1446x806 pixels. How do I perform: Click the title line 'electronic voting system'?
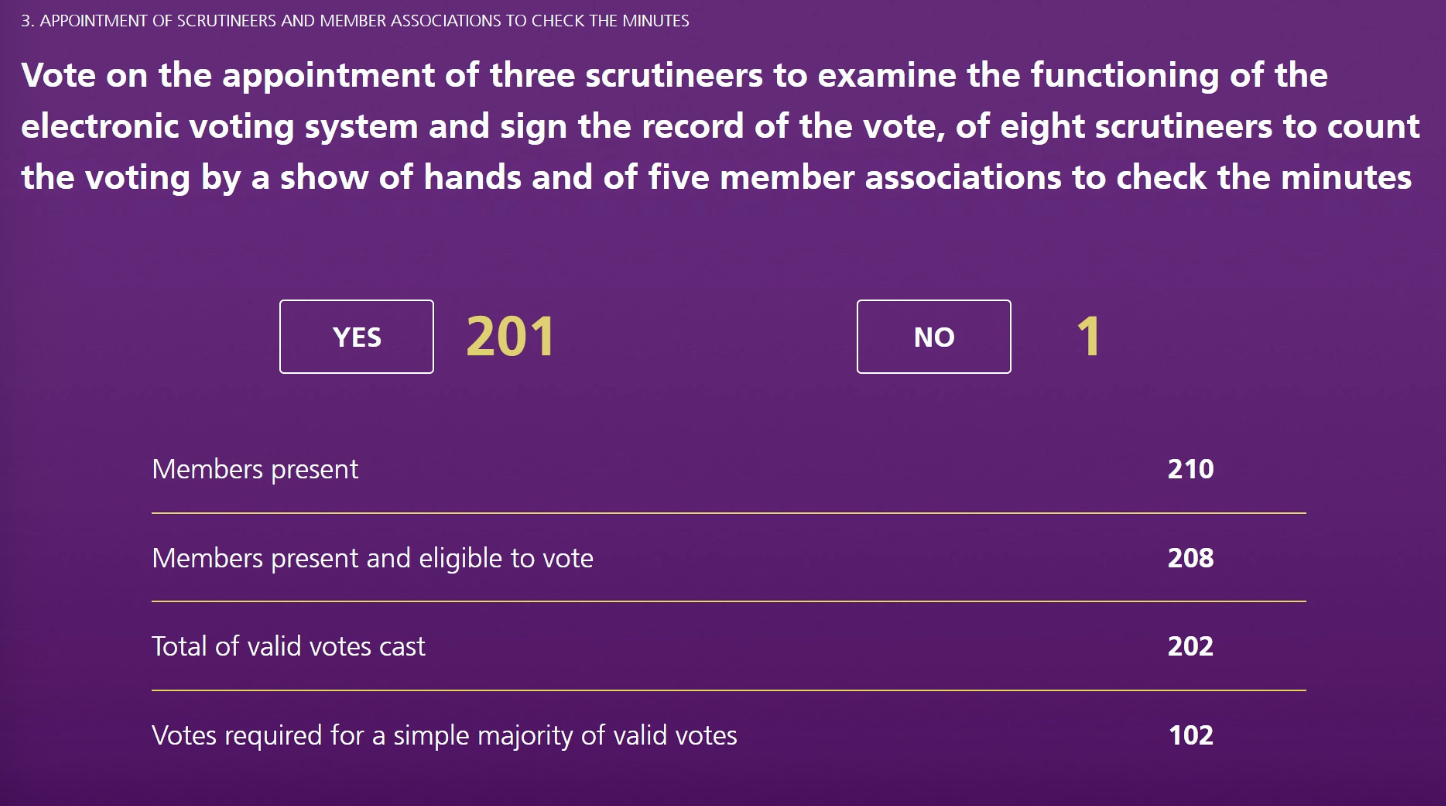click(x=720, y=127)
